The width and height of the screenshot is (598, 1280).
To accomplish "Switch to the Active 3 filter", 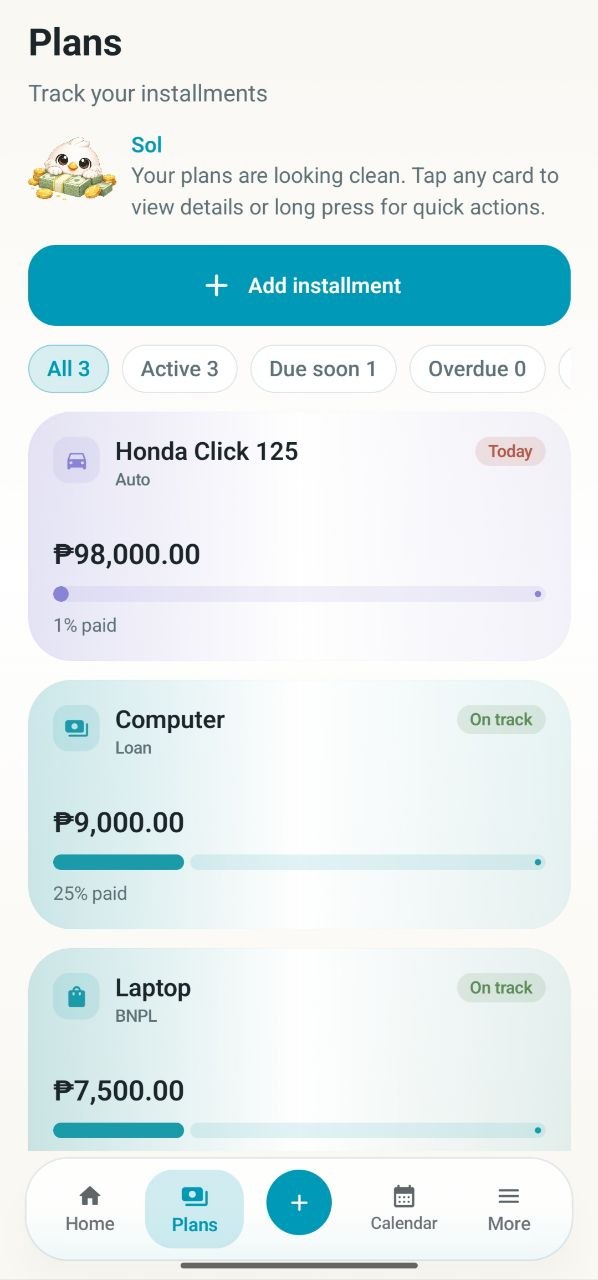I will tap(179, 369).
